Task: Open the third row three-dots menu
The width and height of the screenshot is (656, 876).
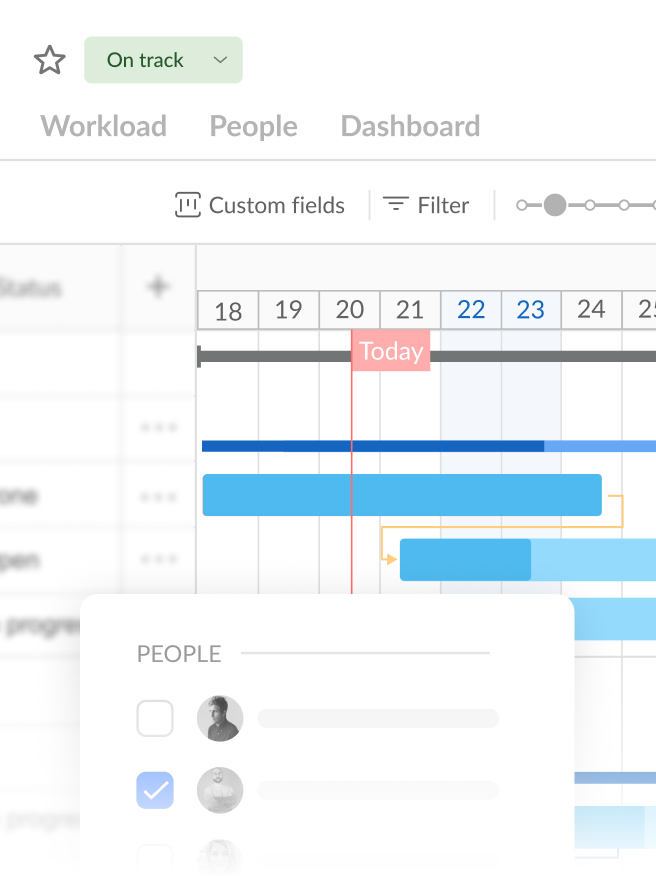Action: click(158, 560)
